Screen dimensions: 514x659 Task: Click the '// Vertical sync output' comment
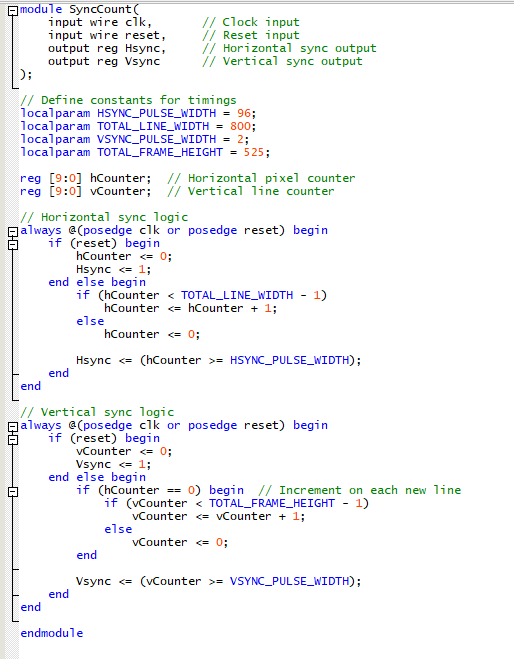pos(282,61)
